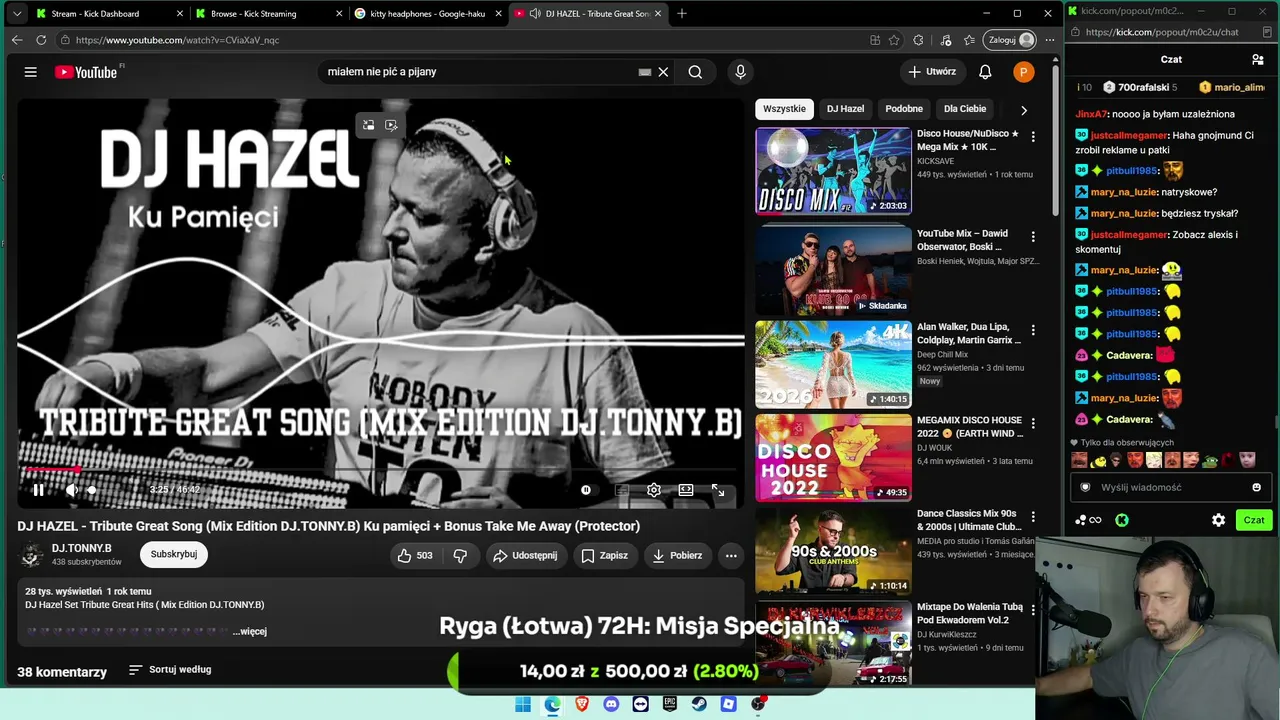The width and height of the screenshot is (1280, 720).
Task: Reload the YouTube page
Action: point(41,40)
